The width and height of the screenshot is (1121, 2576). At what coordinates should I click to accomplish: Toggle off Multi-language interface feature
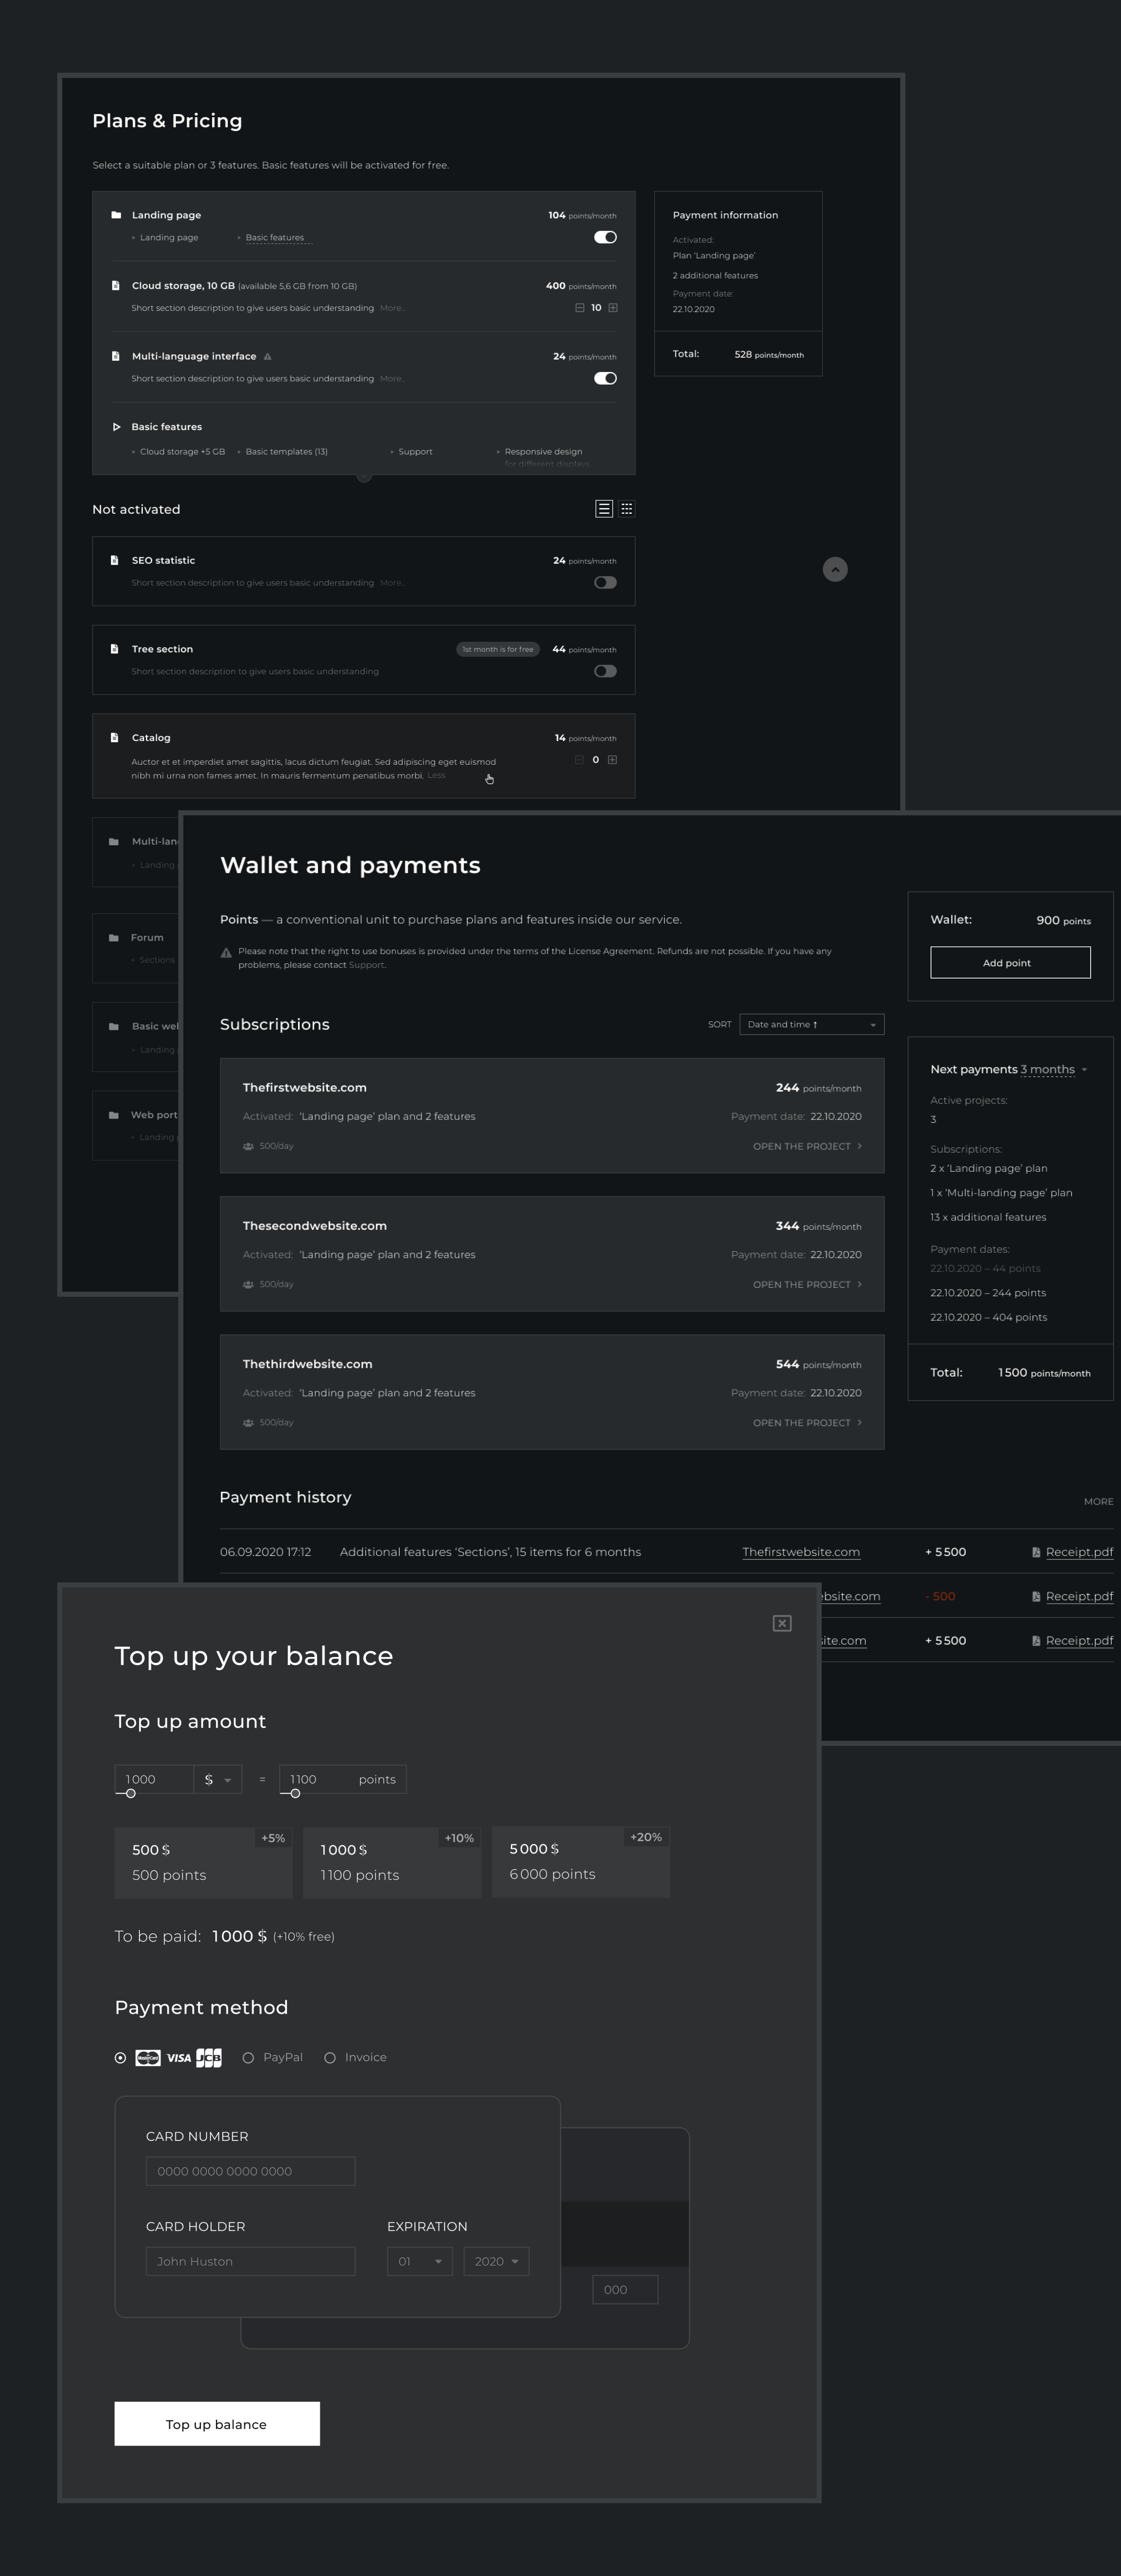pos(605,378)
